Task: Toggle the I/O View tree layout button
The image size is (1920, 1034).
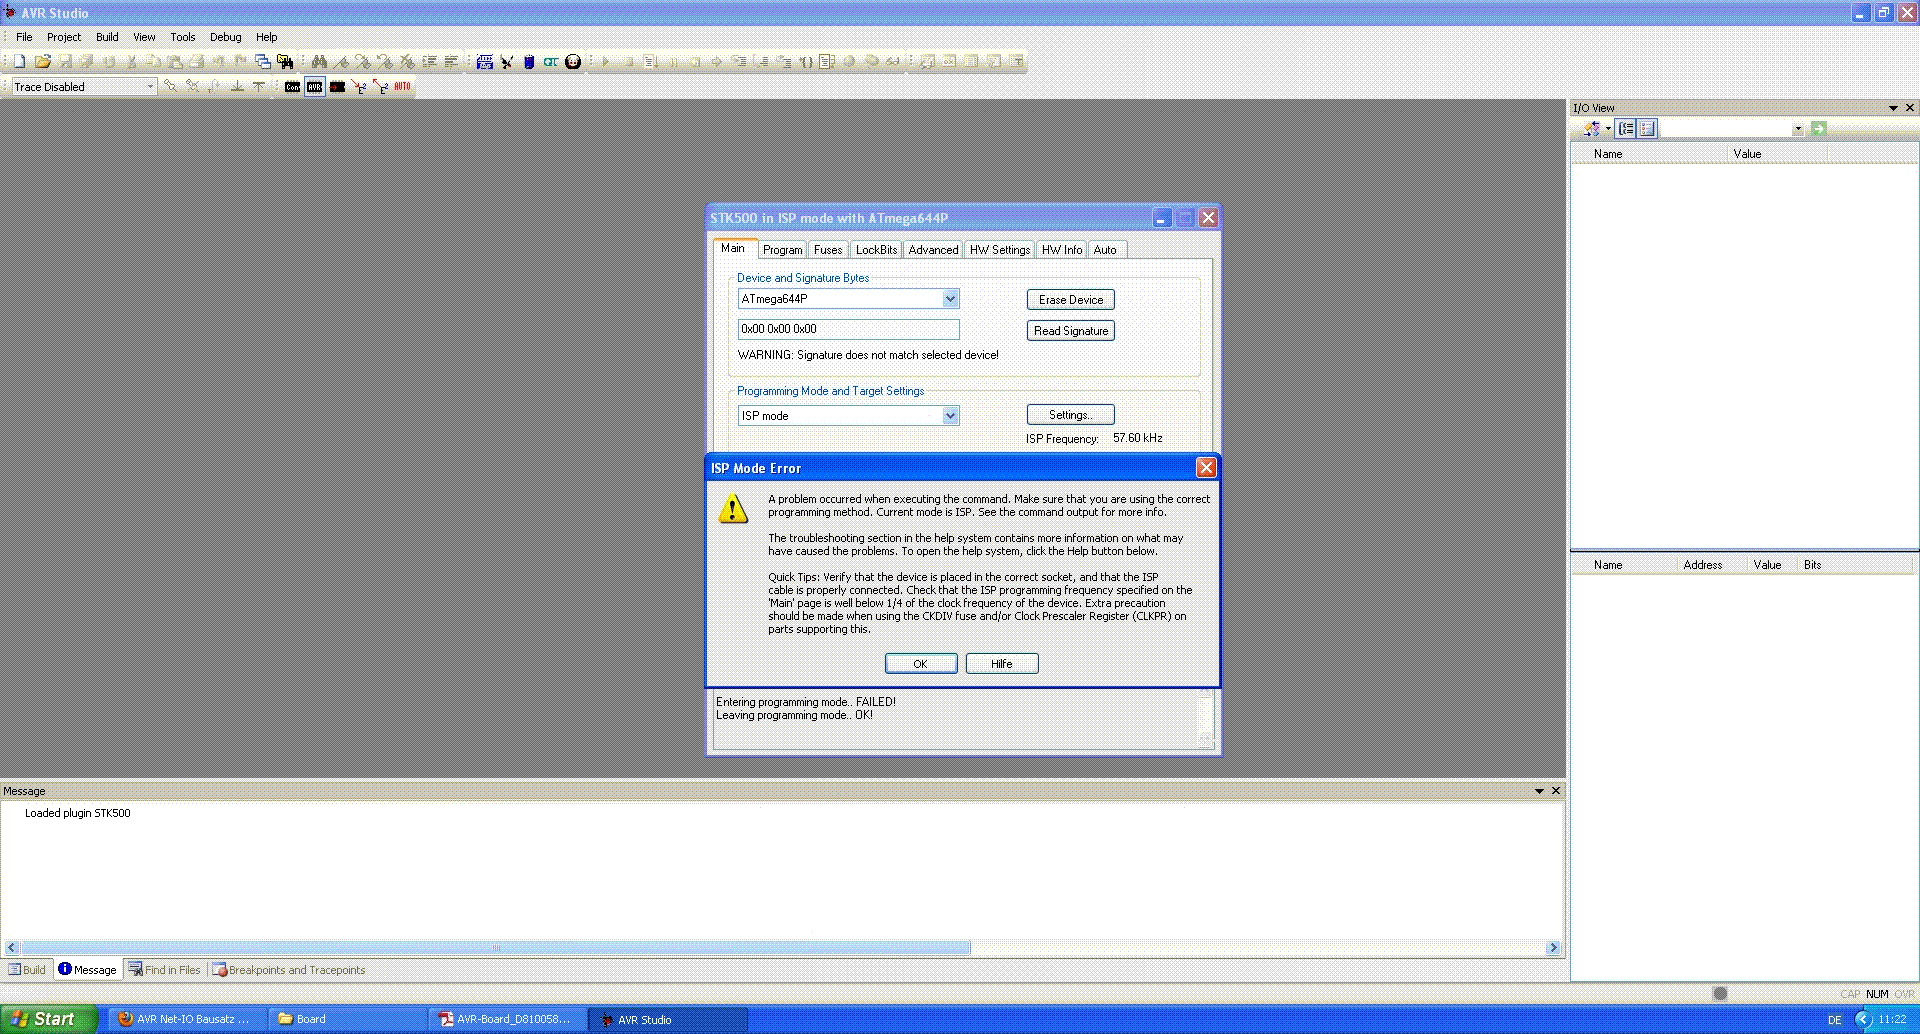Action: (x=1626, y=128)
